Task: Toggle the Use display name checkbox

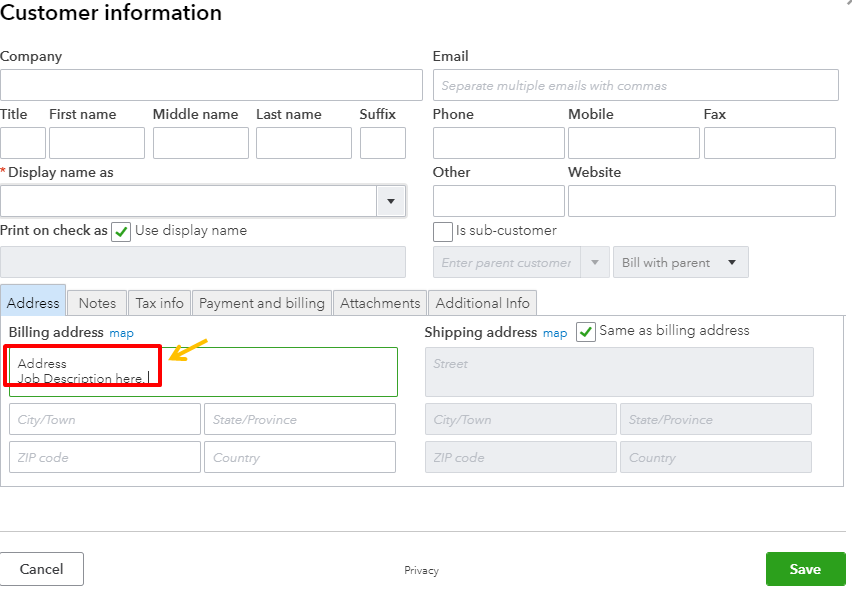Action: [121, 232]
